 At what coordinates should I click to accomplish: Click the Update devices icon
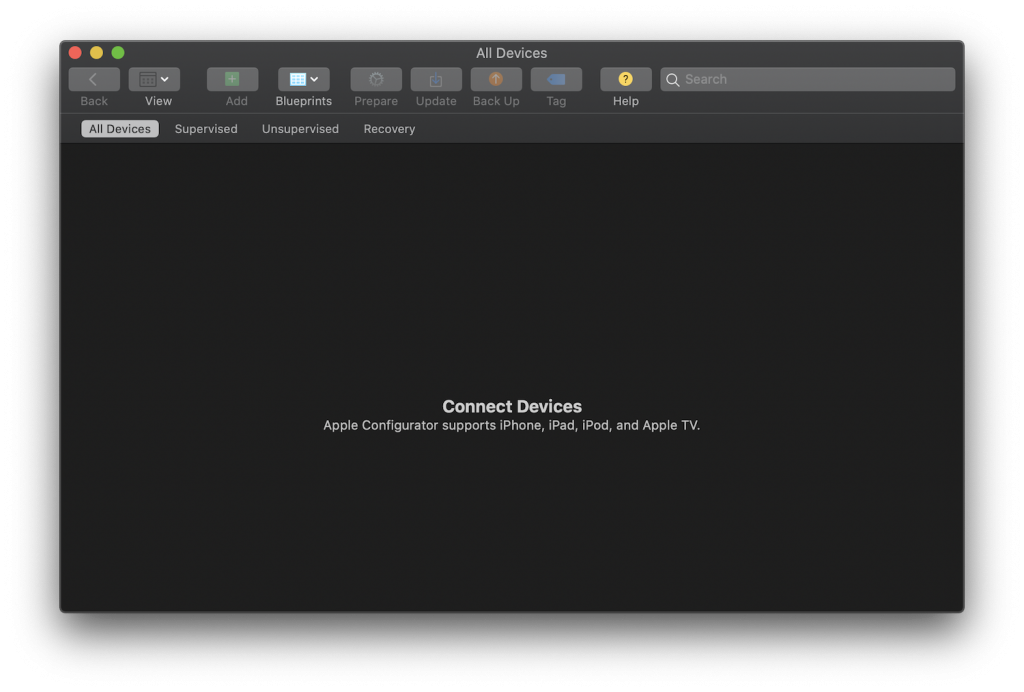pos(435,78)
